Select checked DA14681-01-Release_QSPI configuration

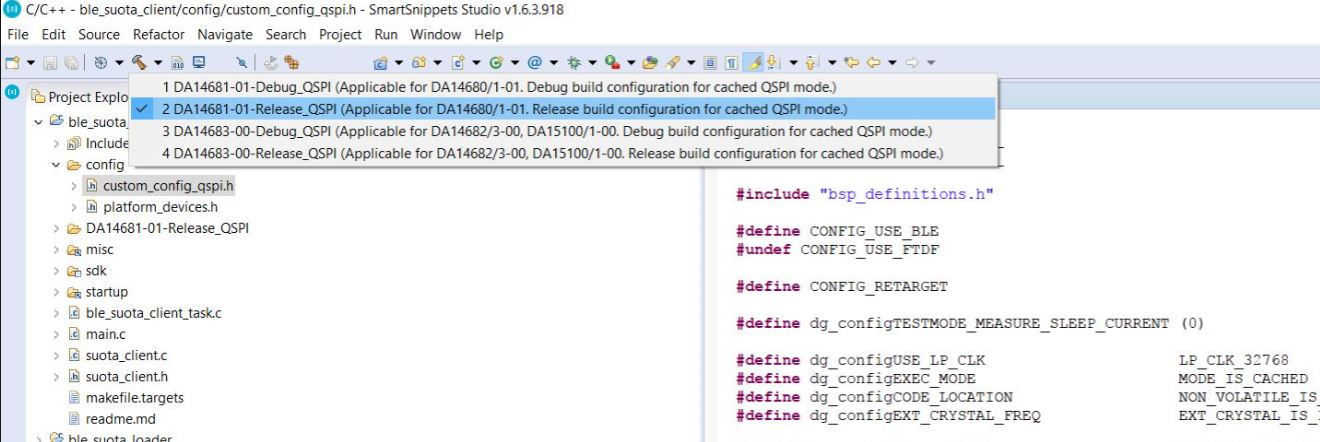click(x=564, y=108)
